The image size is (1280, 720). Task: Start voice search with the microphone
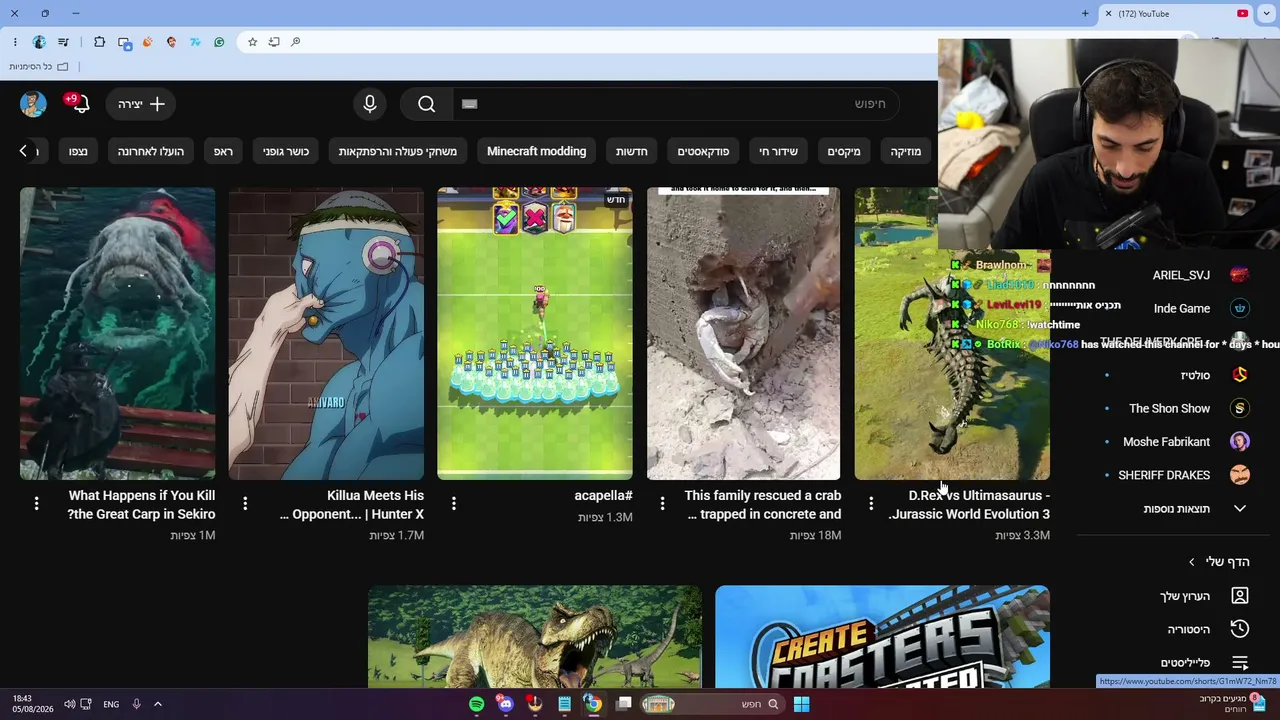pyautogui.click(x=370, y=104)
